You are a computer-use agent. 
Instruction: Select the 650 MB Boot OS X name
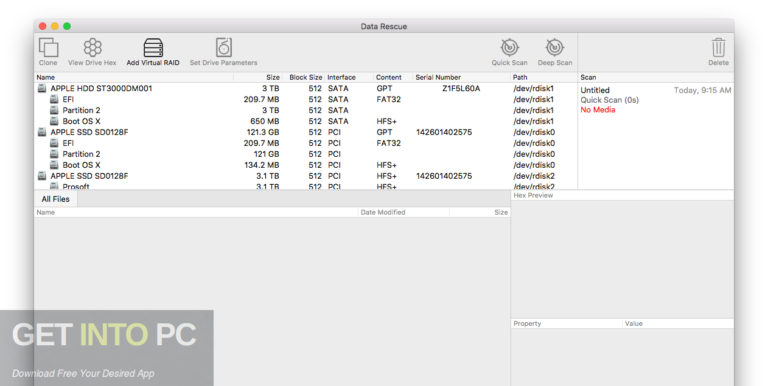point(81,121)
